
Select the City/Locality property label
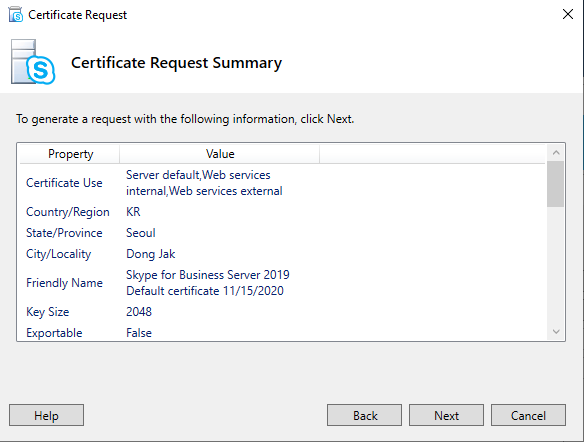pyautogui.click(x=58, y=254)
